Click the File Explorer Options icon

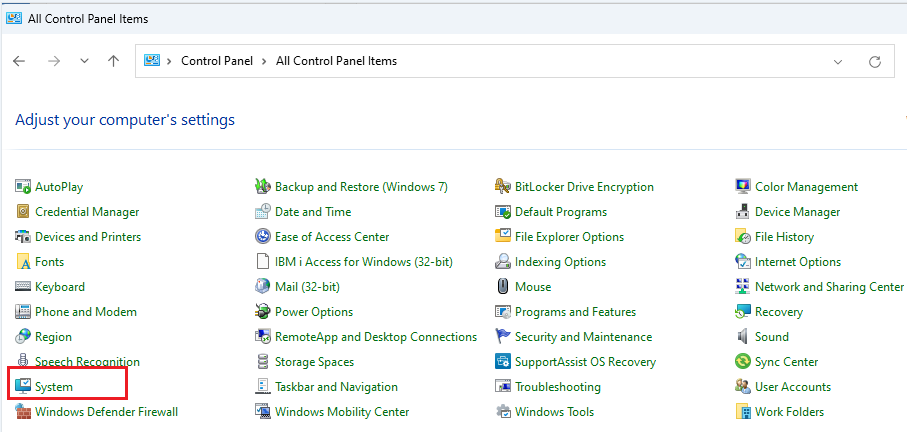pyautogui.click(x=503, y=237)
